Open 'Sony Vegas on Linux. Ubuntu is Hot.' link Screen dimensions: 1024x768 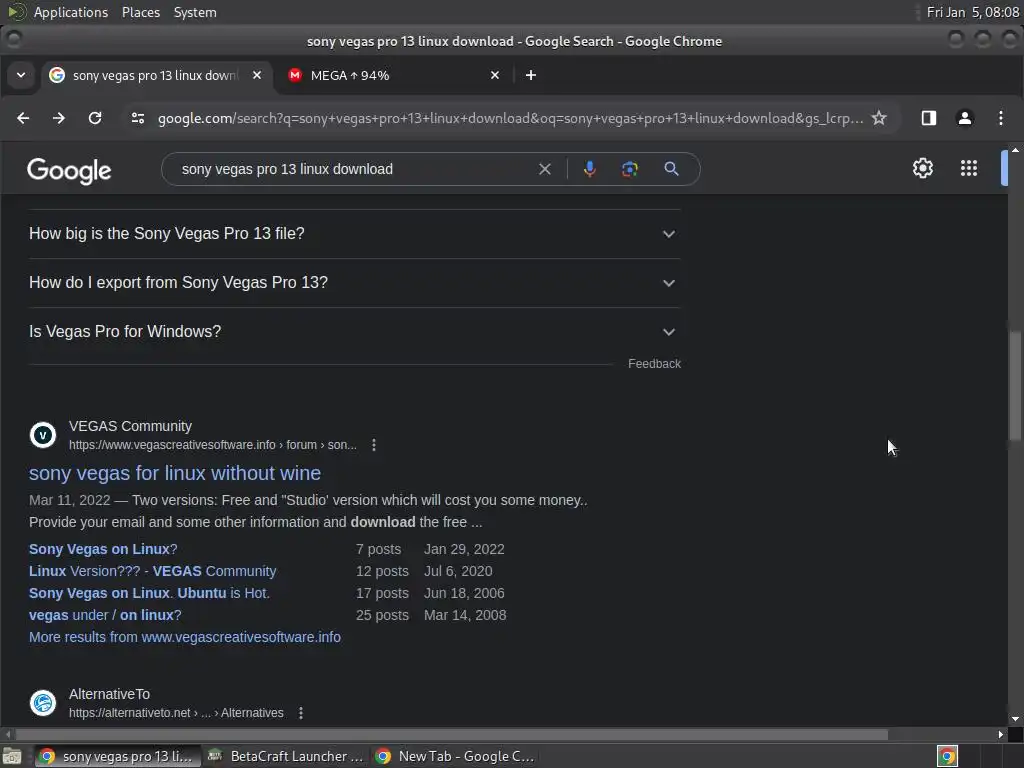pyautogui.click(x=150, y=594)
